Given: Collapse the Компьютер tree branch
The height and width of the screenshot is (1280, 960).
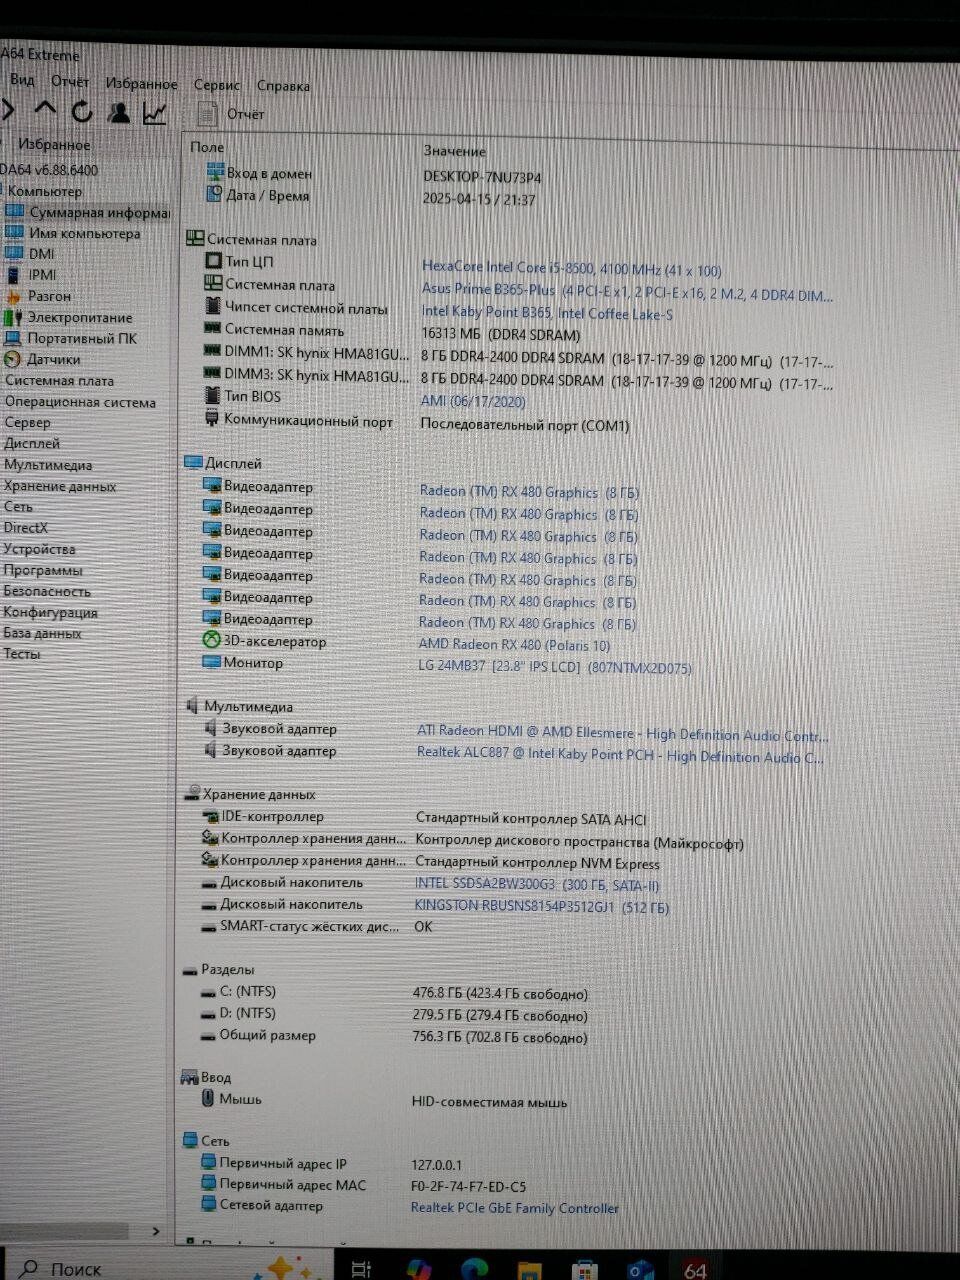Looking at the screenshot, I should click(2, 191).
